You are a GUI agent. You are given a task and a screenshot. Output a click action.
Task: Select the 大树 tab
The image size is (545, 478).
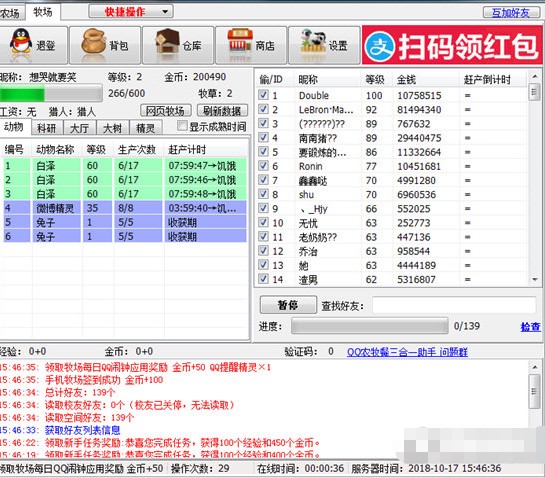click(112, 128)
